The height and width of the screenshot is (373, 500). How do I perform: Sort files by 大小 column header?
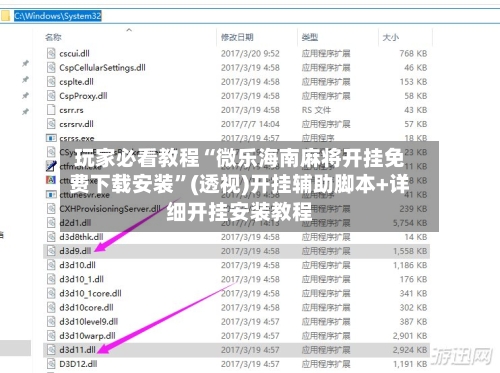pyautogui.click(x=391, y=37)
